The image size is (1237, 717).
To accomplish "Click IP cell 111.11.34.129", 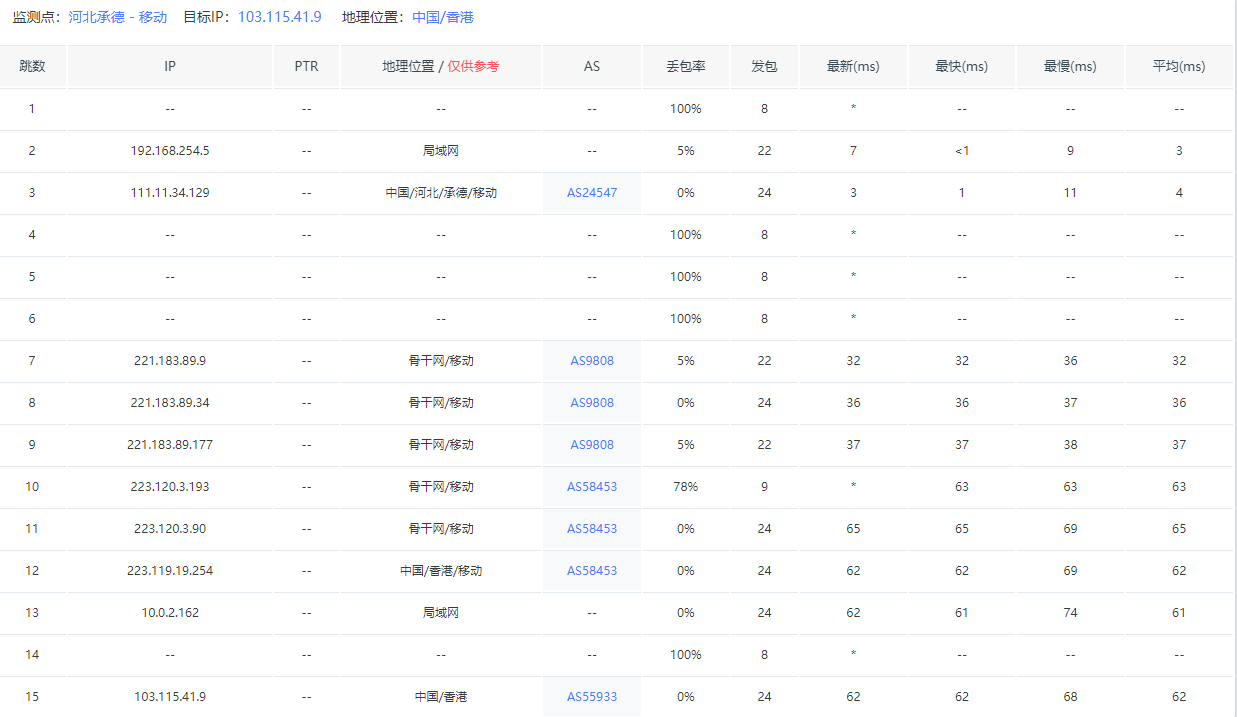I will pos(170,193).
